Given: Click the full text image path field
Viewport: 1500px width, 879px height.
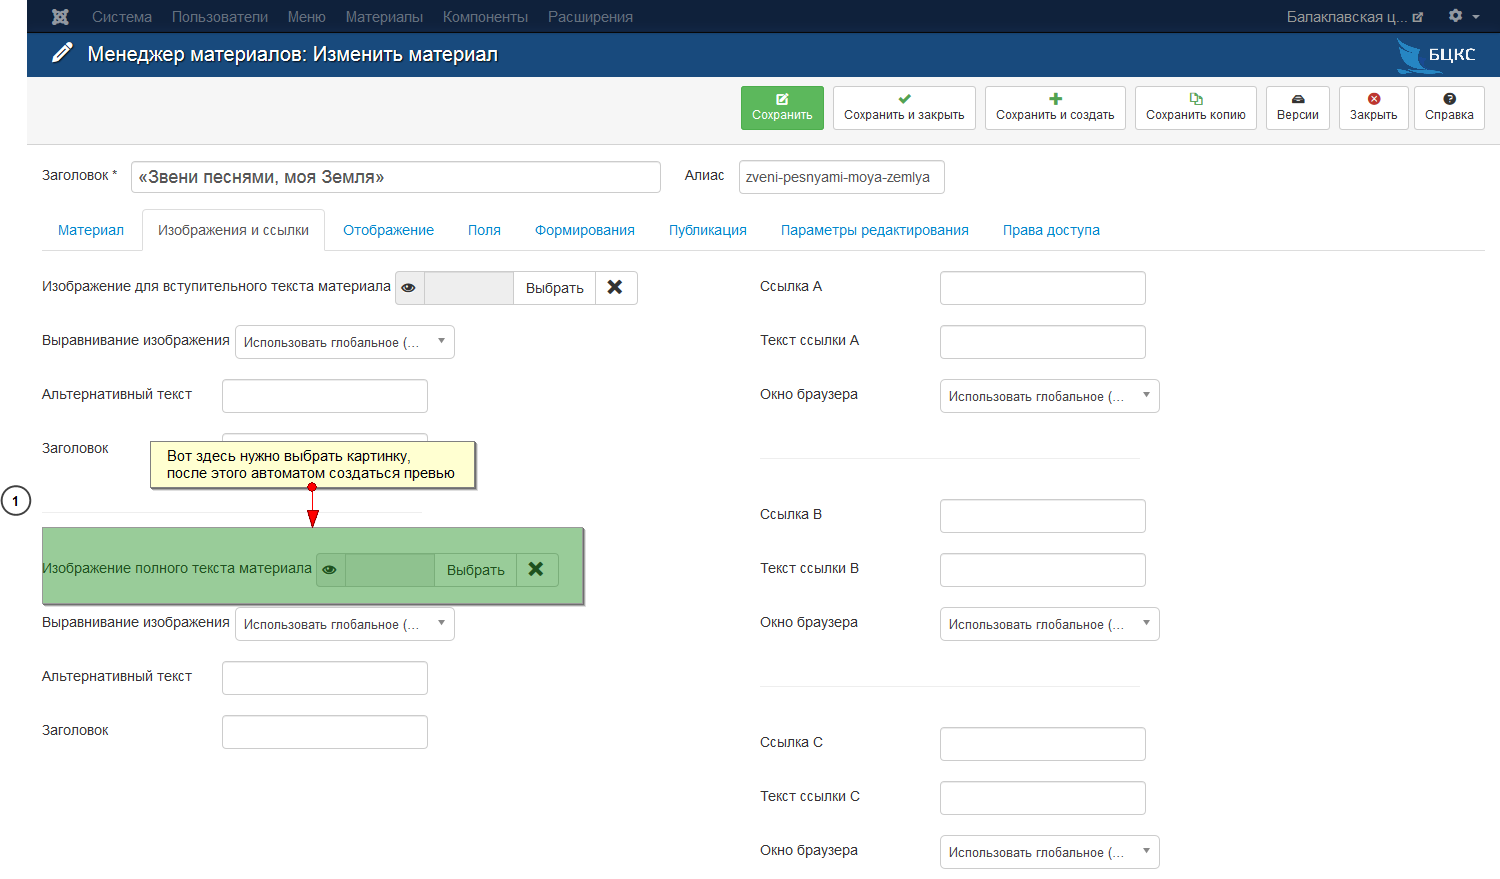Looking at the screenshot, I should (x=390, y=570).
